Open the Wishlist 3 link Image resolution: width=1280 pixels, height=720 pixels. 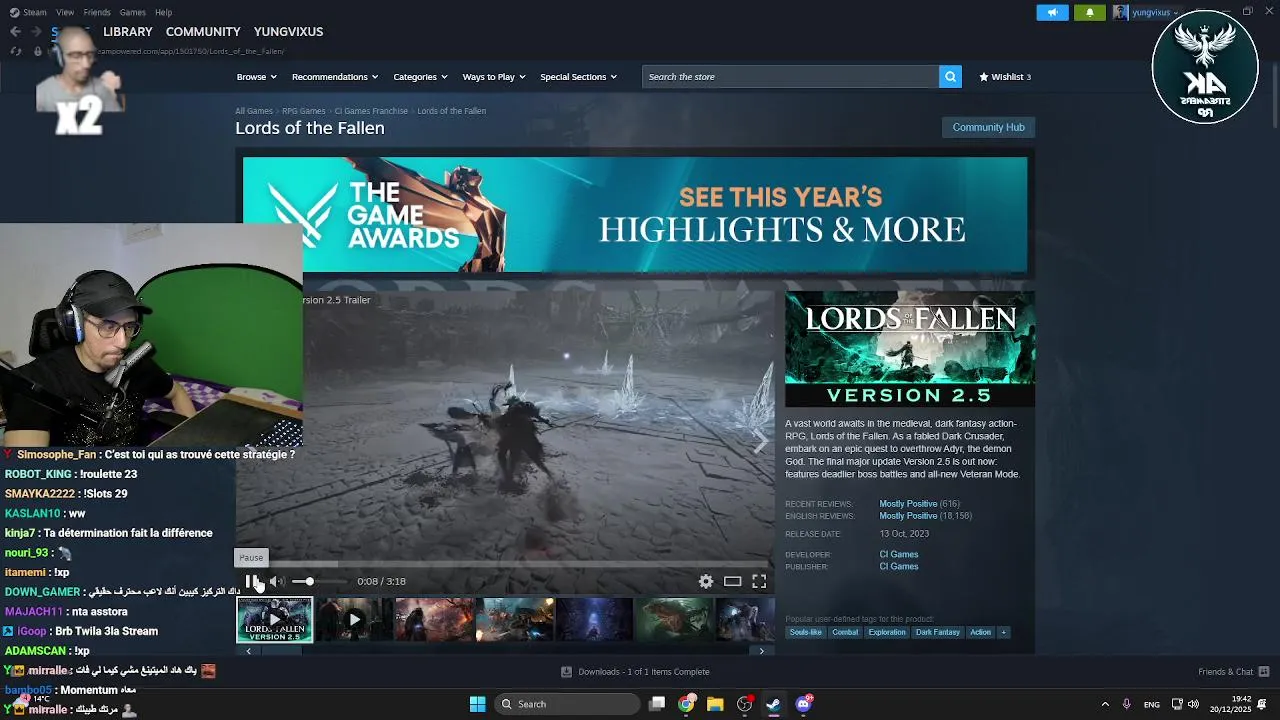pos(1005,77)
